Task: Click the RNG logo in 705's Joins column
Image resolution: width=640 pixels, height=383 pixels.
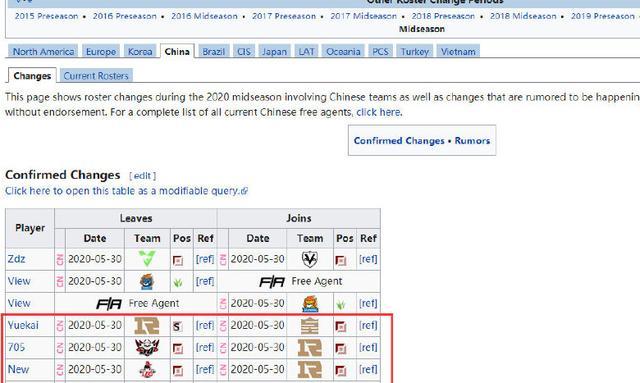Action: [310, 347]
